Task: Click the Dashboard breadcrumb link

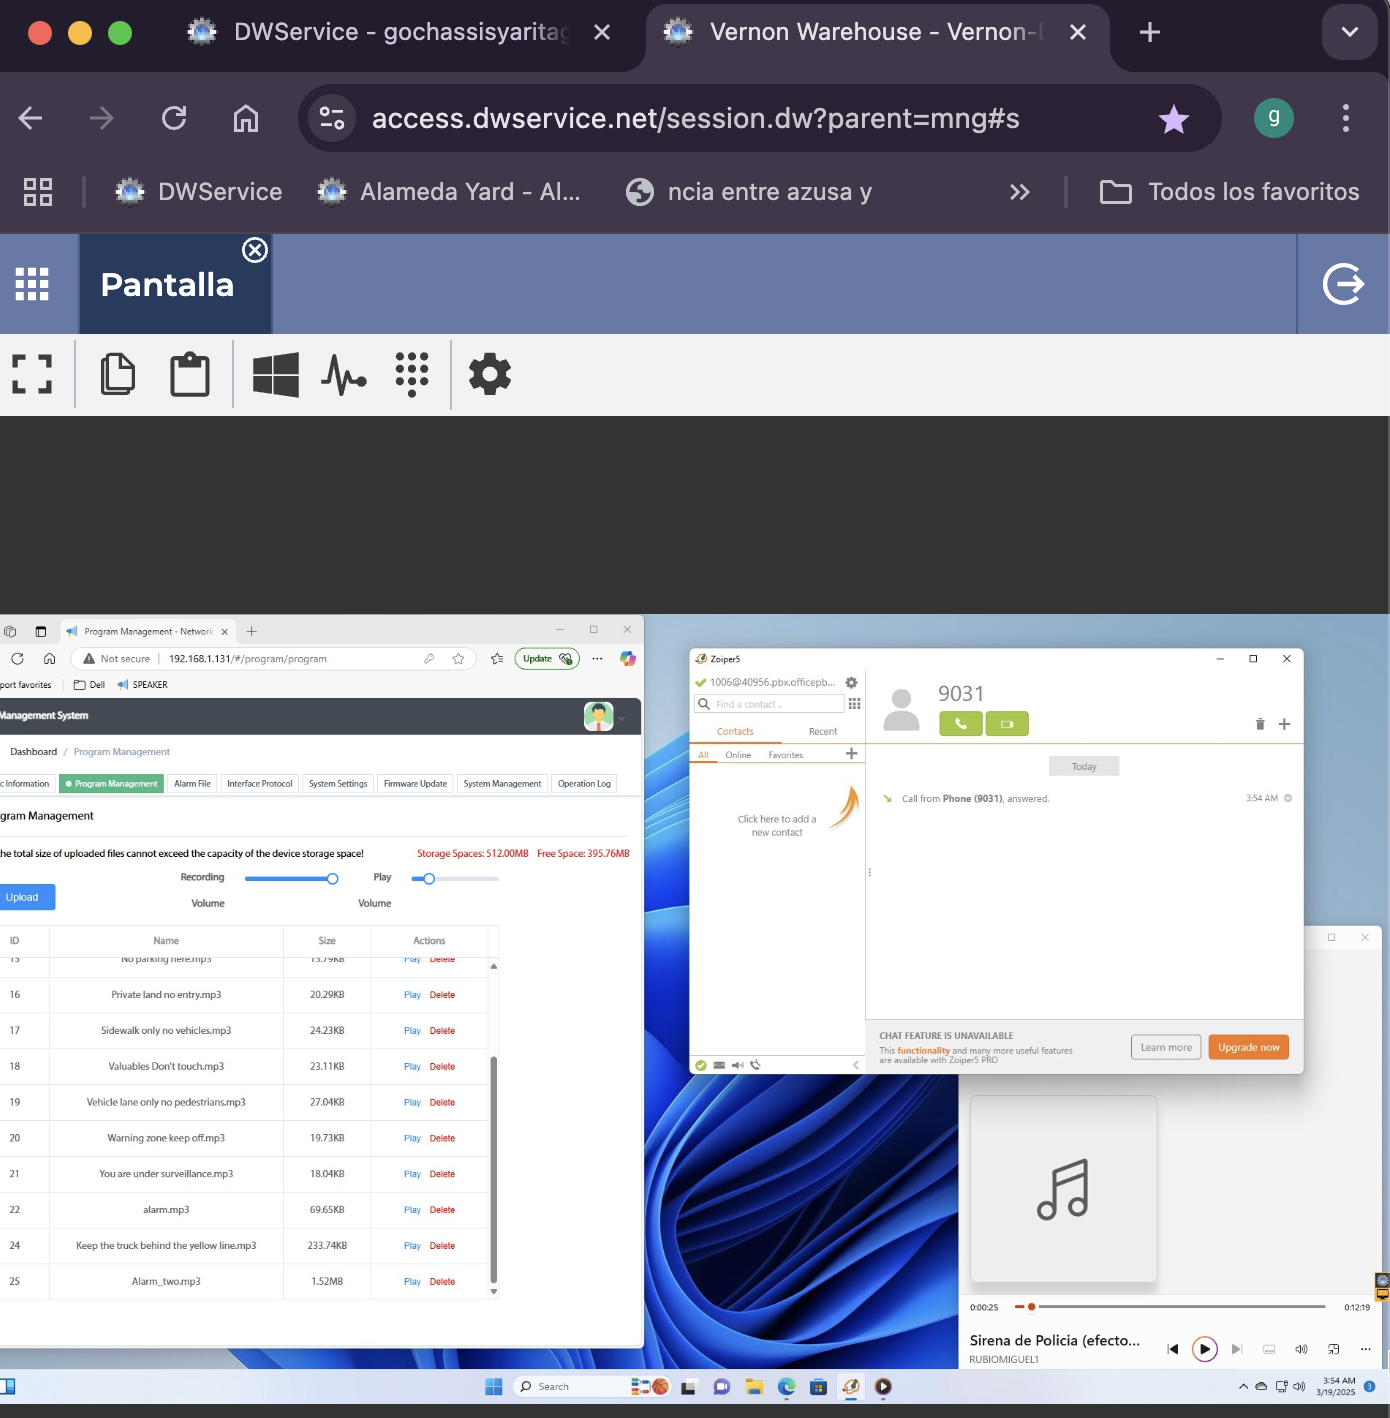Action: [34, 752]
